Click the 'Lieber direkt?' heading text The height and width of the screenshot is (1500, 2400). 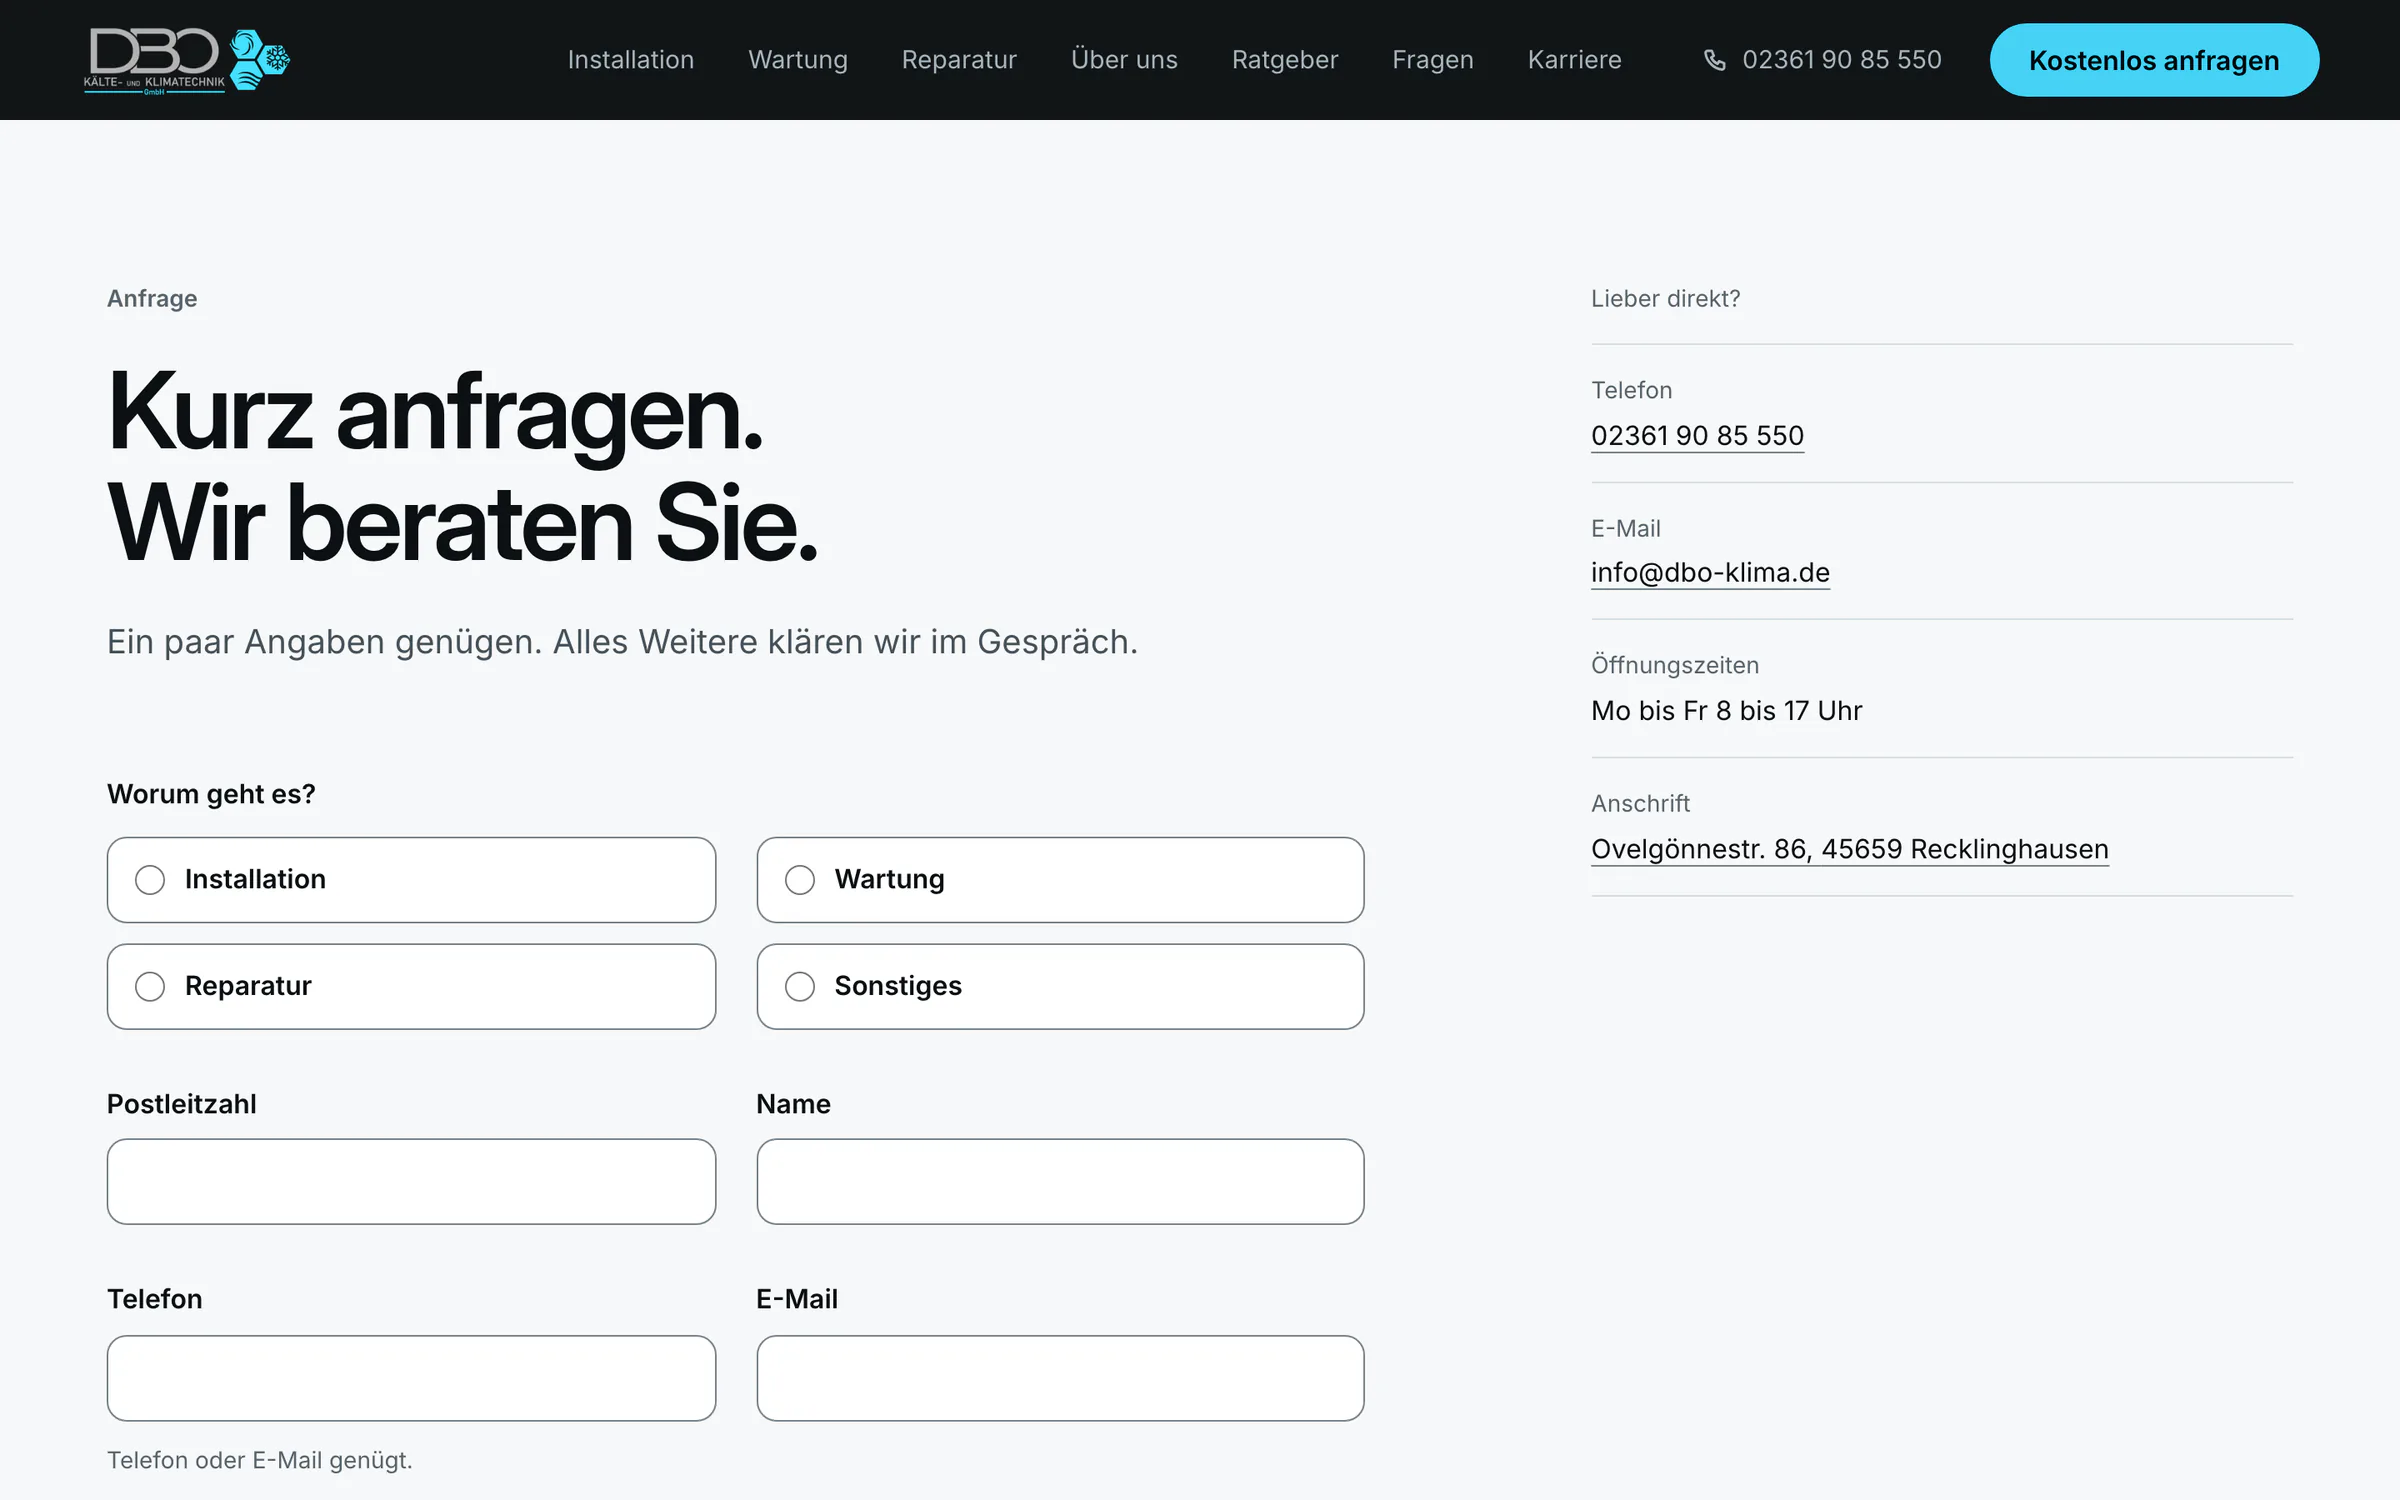[1666, 299]
